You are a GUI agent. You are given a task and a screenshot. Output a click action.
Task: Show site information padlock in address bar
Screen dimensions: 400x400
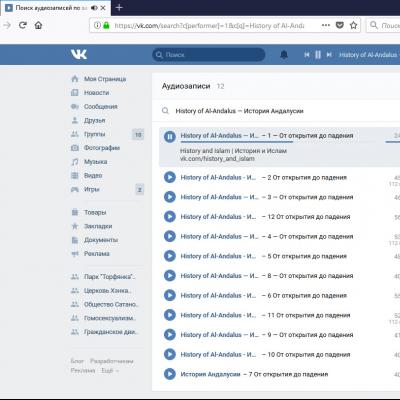[106, 25]
